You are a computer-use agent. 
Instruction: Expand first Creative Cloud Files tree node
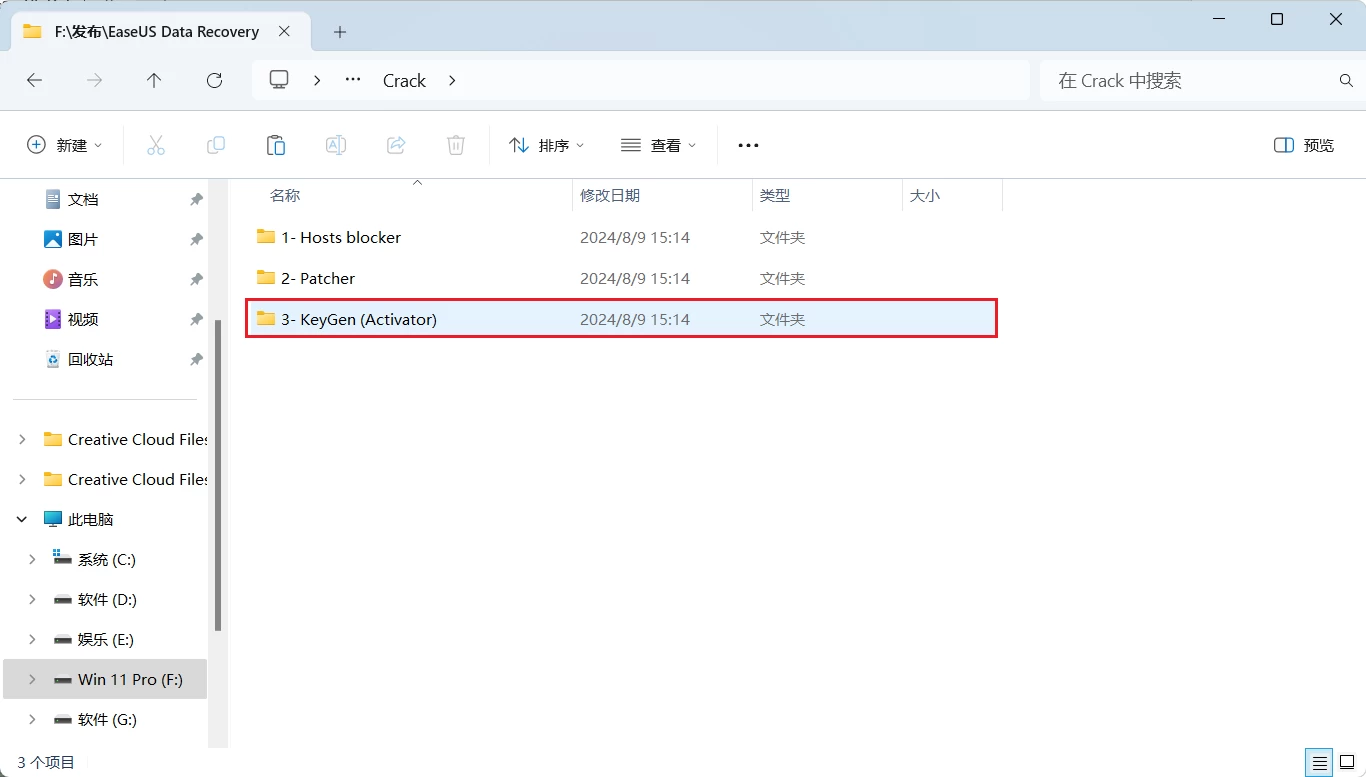pos(23,439)
